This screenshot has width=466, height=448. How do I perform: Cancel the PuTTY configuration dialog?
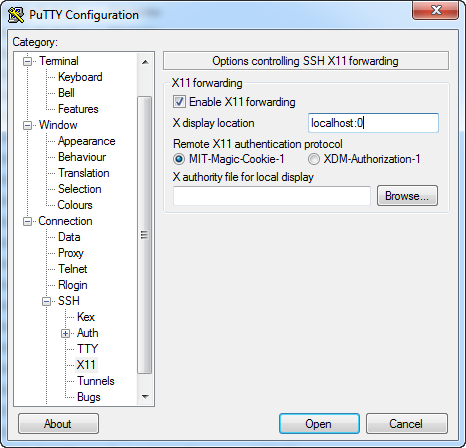(x=406, y=424)
